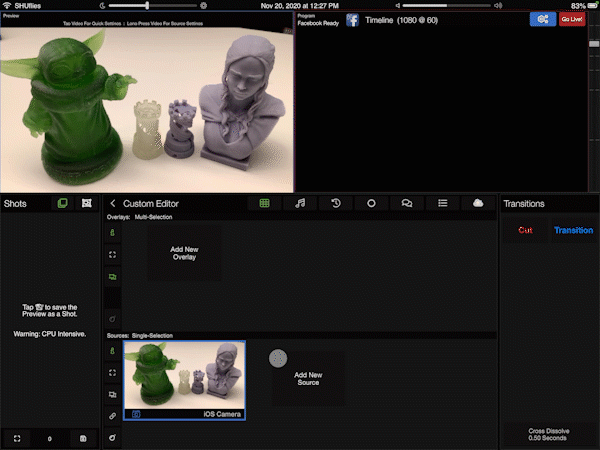The image size is (600, 450).
Task: Toggle the link icon in Sources sidebar
Action: (112, 416)
